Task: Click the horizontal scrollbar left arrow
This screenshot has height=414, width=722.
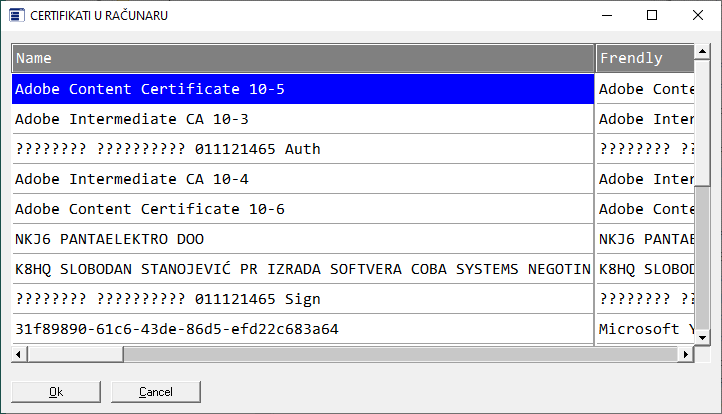Action: click(19, 354)
